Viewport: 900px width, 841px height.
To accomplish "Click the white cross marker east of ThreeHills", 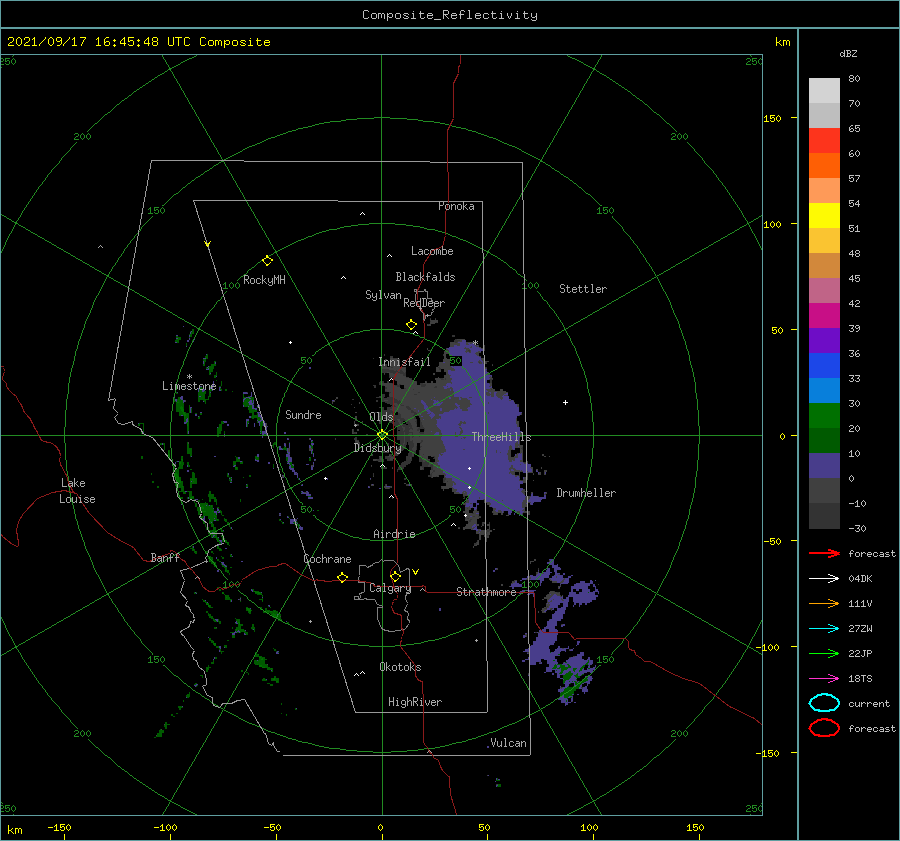I will click(x=565, y=402).
